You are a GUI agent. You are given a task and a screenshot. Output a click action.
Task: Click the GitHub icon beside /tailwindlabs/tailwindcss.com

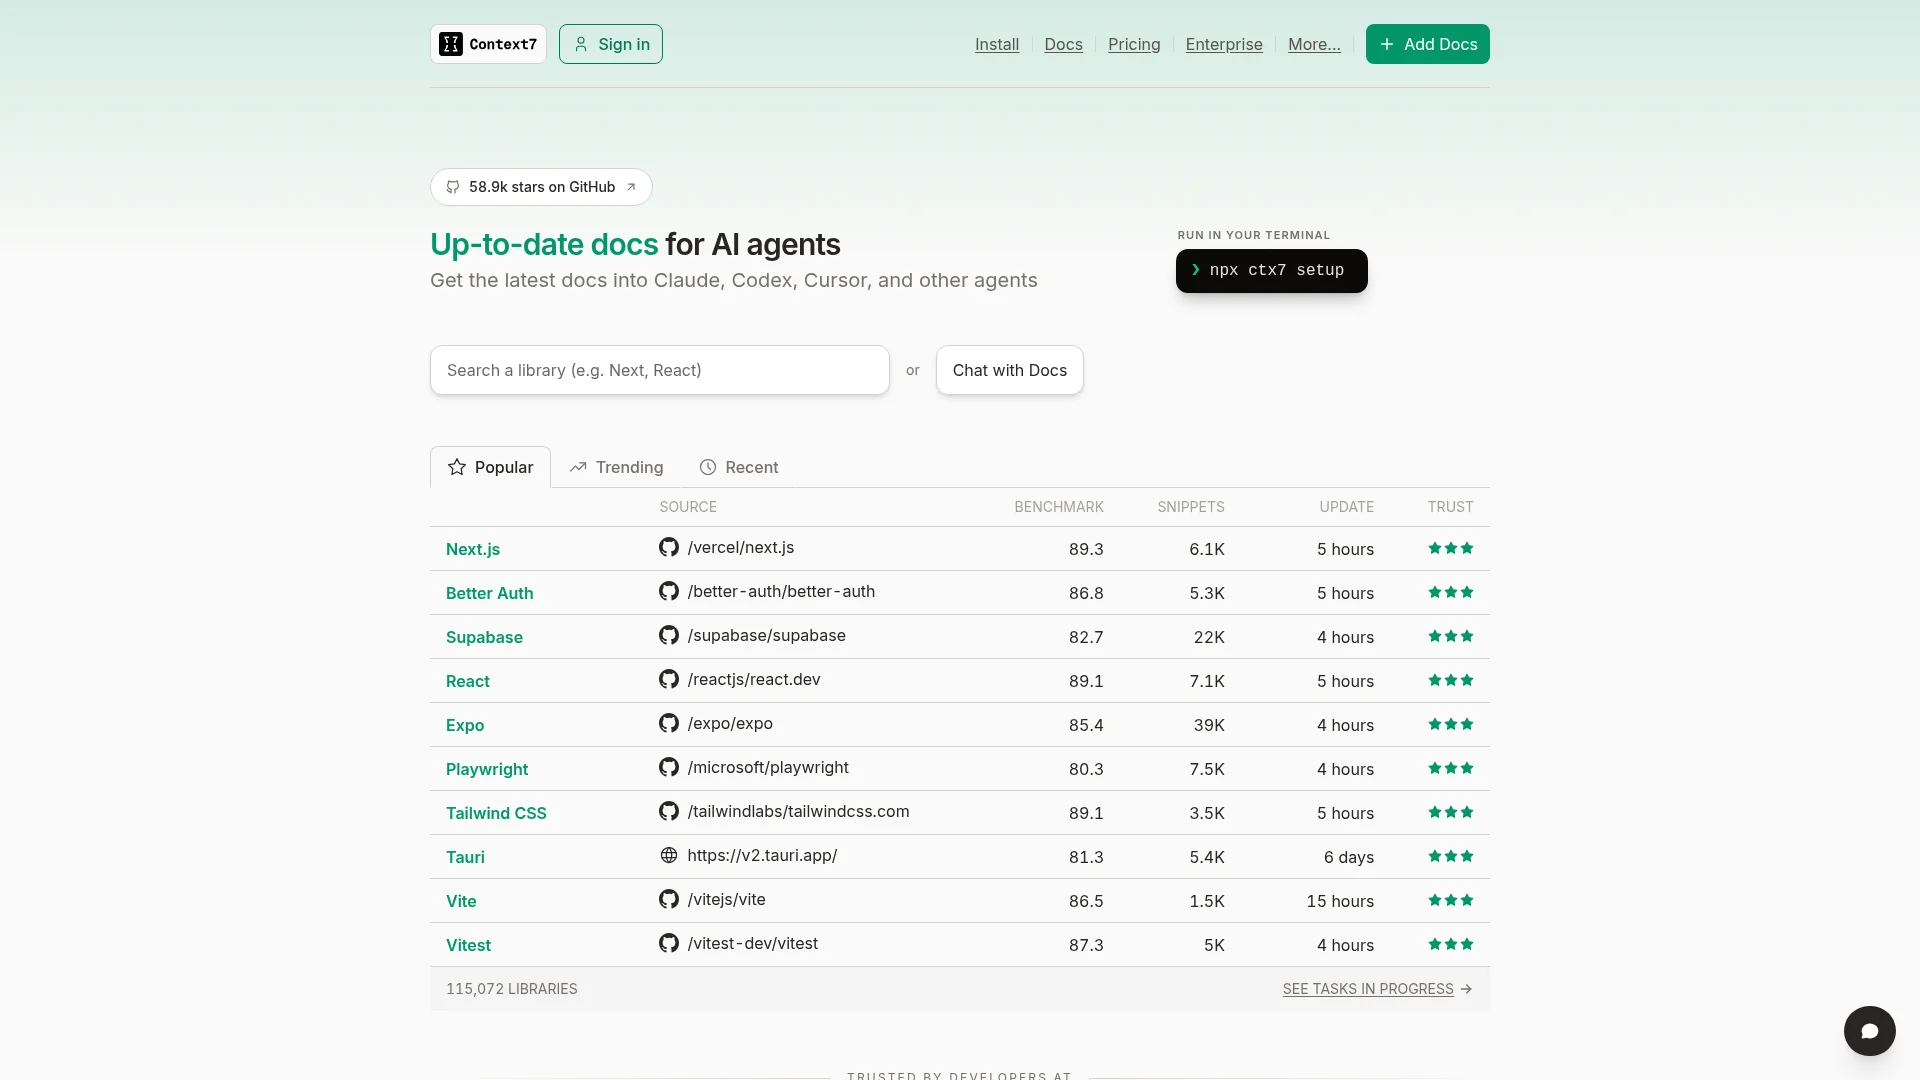(x=669, y=811)
